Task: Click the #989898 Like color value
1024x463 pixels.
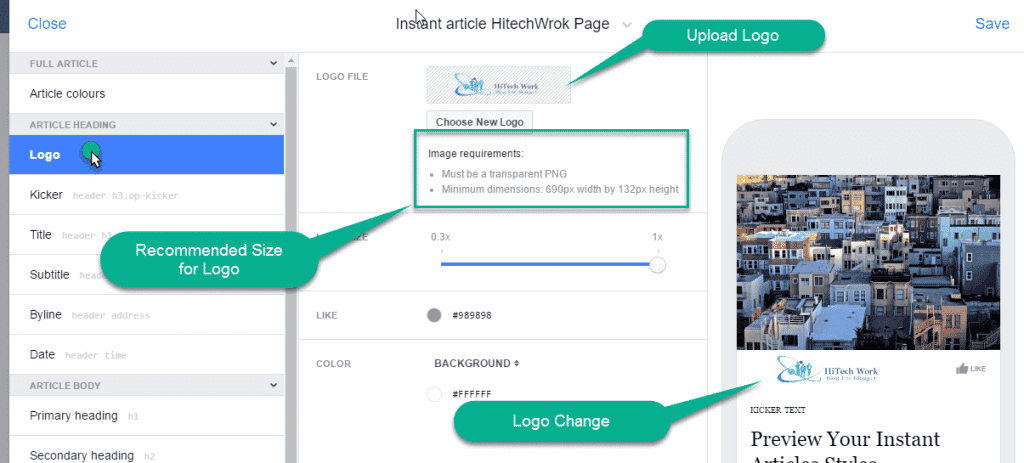Action: pos(472,315)
